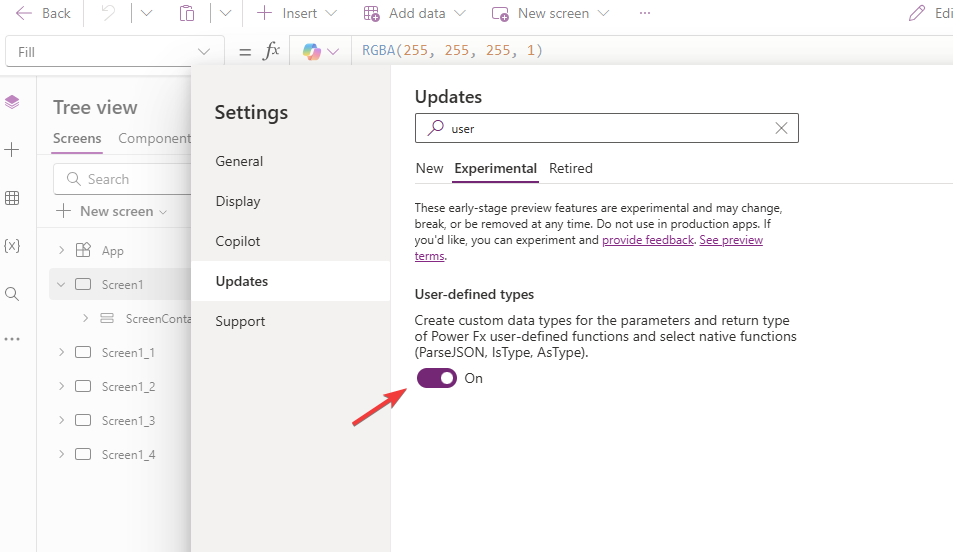This screenshot has width=953, height=552.
Task: Switch to the Retired tab
Action: click(570, 168)
